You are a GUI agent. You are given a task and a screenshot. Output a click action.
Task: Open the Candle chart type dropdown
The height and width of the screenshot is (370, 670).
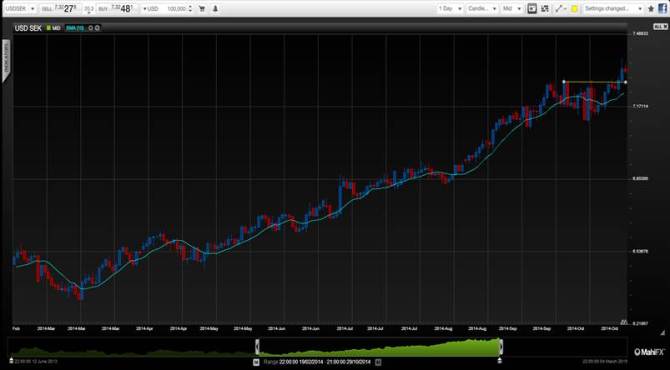click(482, 9)
